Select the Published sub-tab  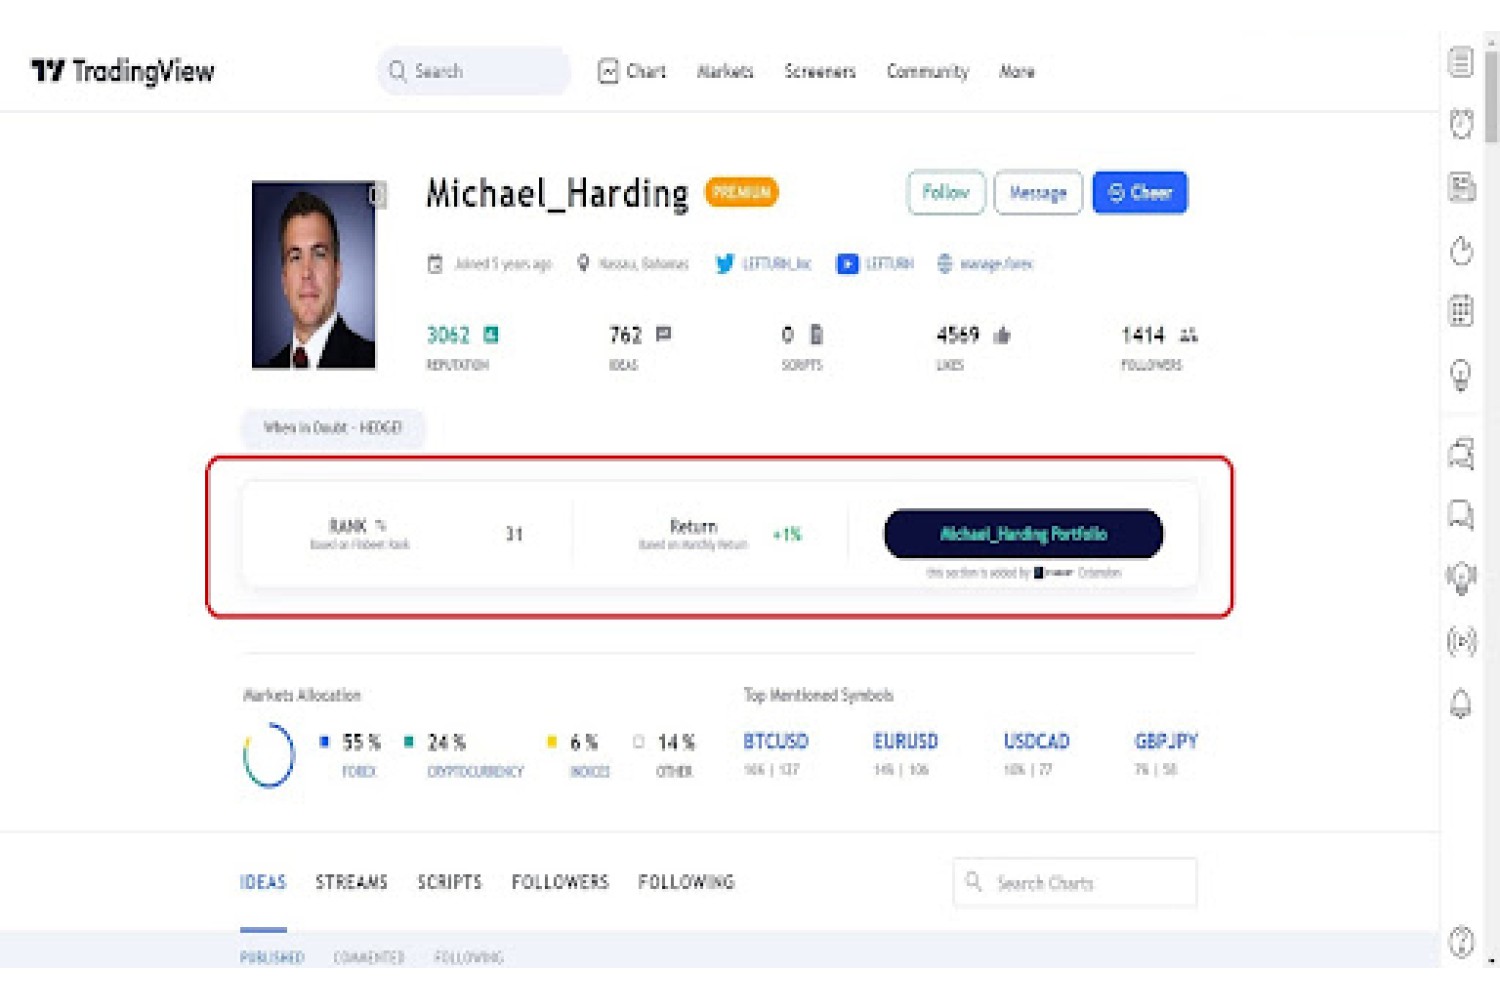click(x=272, y=957)
